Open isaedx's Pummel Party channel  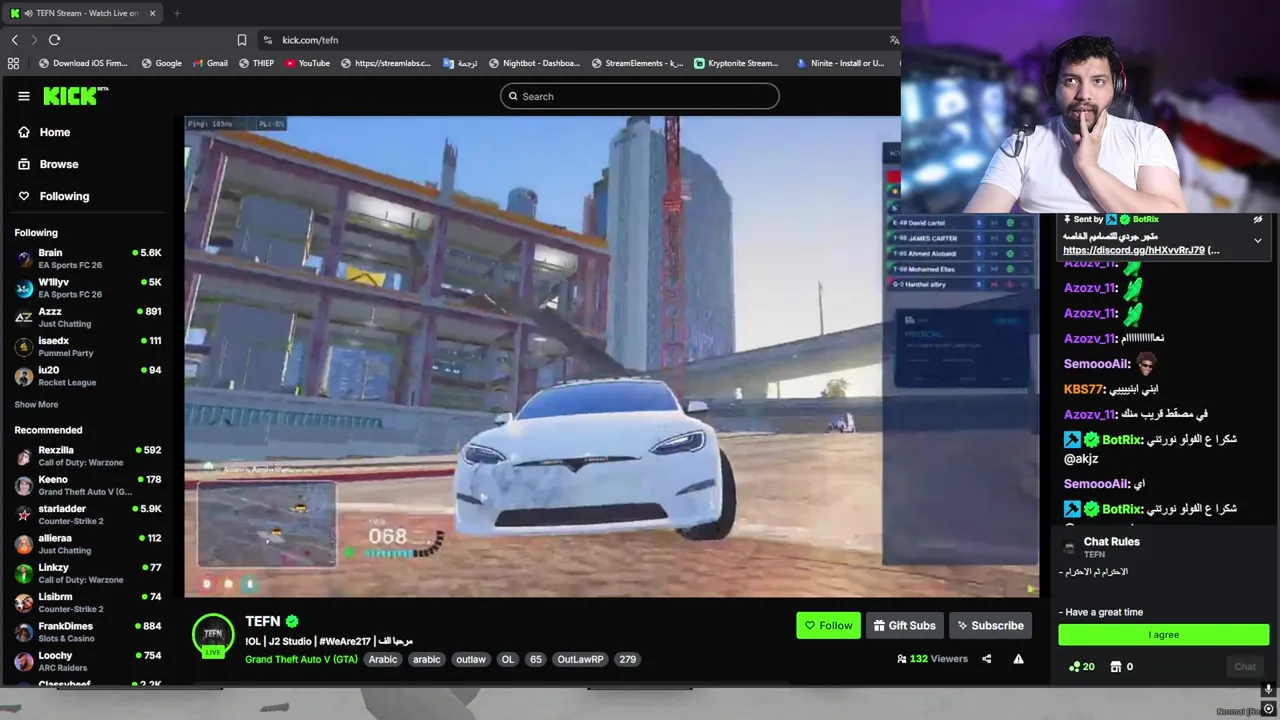point(88,347)
